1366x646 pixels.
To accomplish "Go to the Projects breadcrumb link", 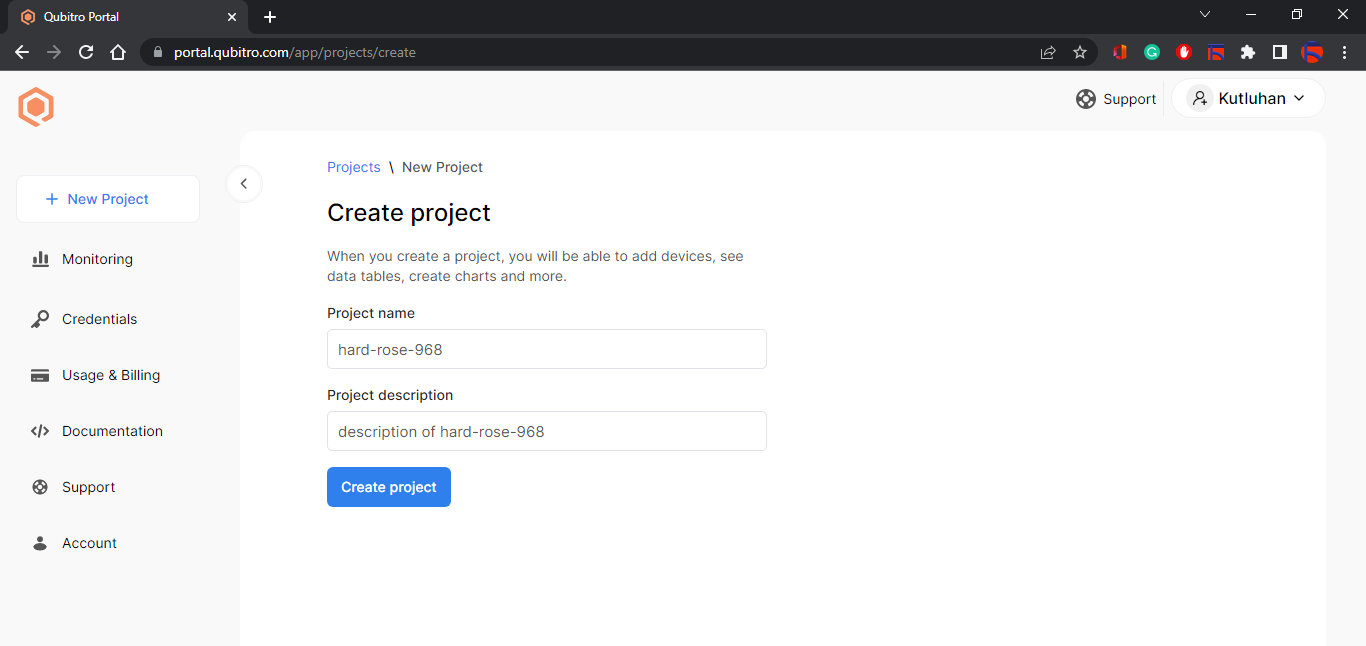I will click(x=354, y=167).
